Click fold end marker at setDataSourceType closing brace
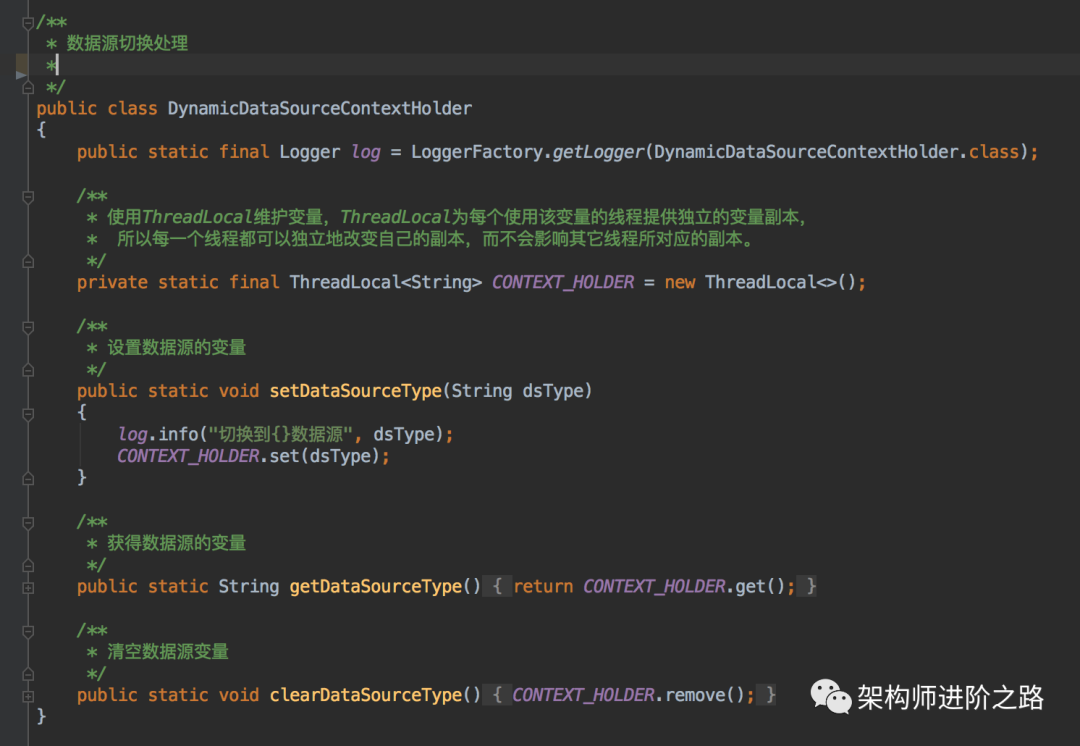The width and height of the screenshot is (1080, 746). [x=28, y=478]
